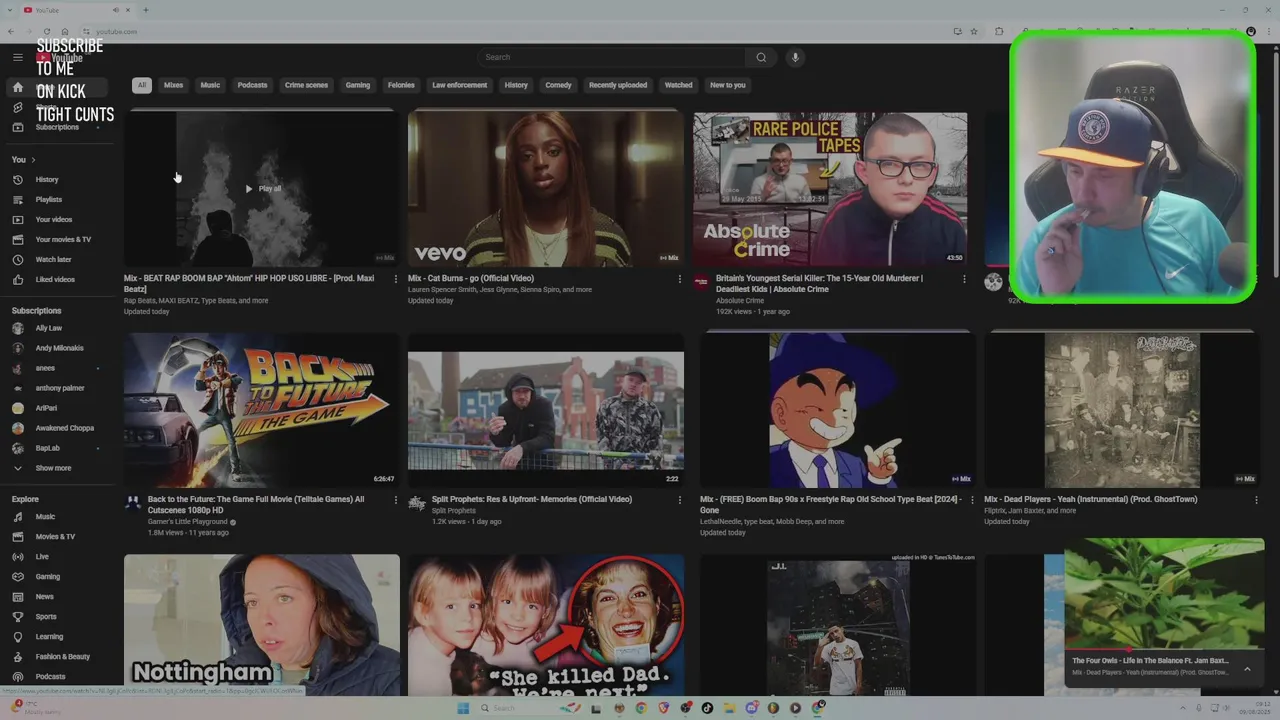1280x720 pixels.
Task: Open TikTok from the taskbar
Action: (708, 708)
